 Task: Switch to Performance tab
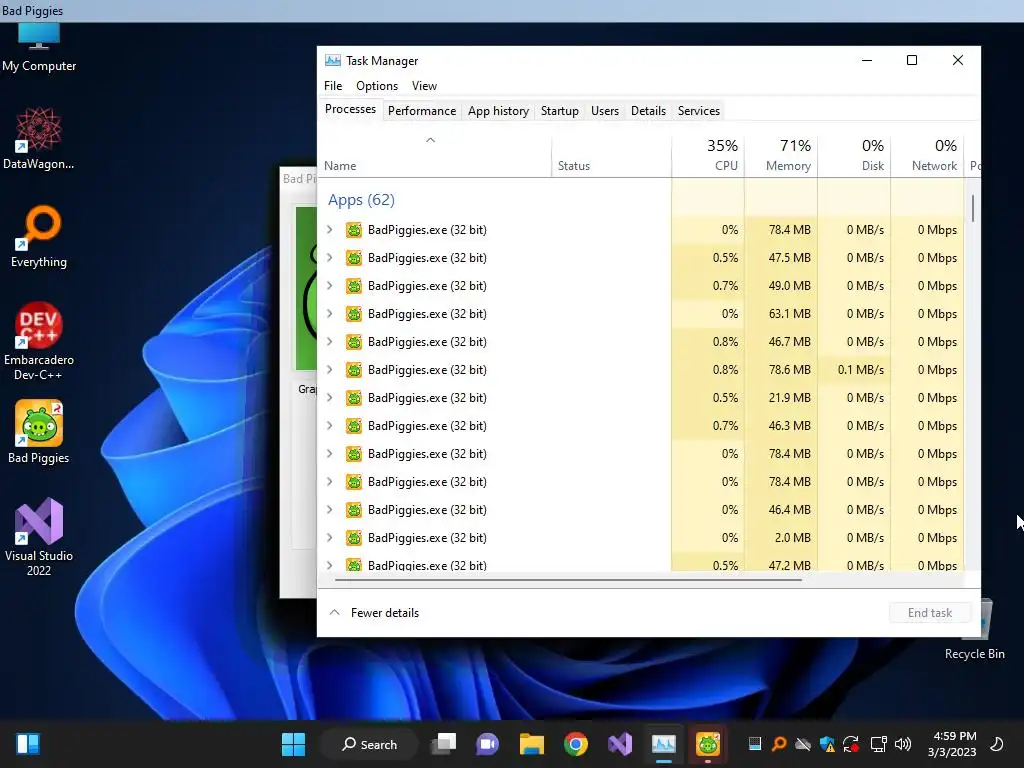pyautogui.click(x=422, y=111)
